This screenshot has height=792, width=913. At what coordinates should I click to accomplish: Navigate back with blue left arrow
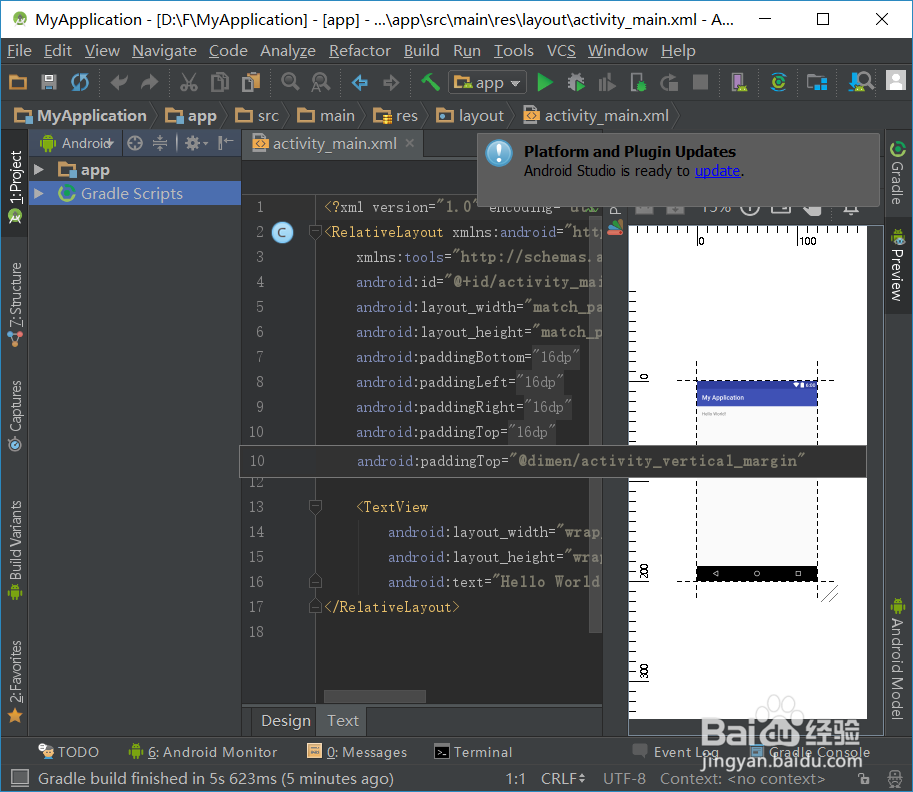(360, 83)
